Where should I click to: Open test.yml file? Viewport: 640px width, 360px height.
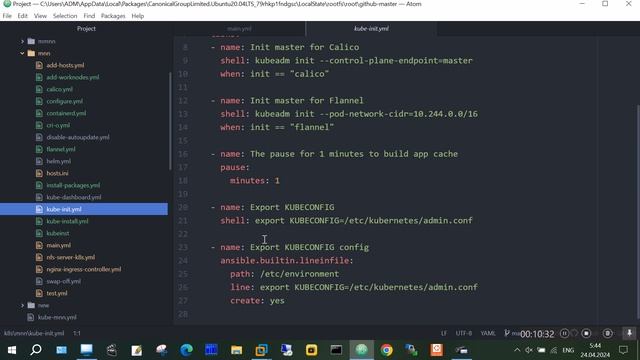tap(57, 293)
